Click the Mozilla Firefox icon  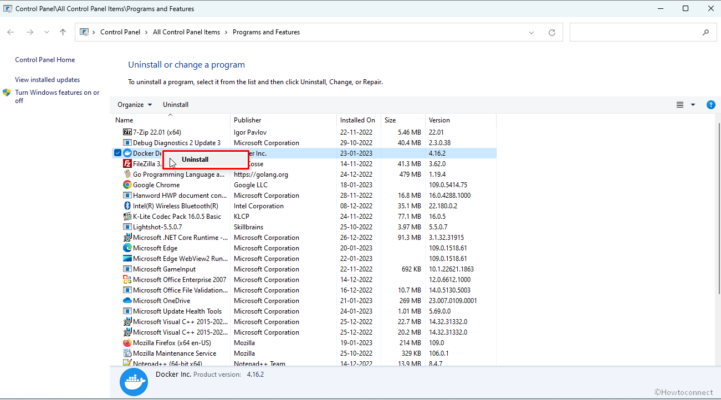point(127,343)
